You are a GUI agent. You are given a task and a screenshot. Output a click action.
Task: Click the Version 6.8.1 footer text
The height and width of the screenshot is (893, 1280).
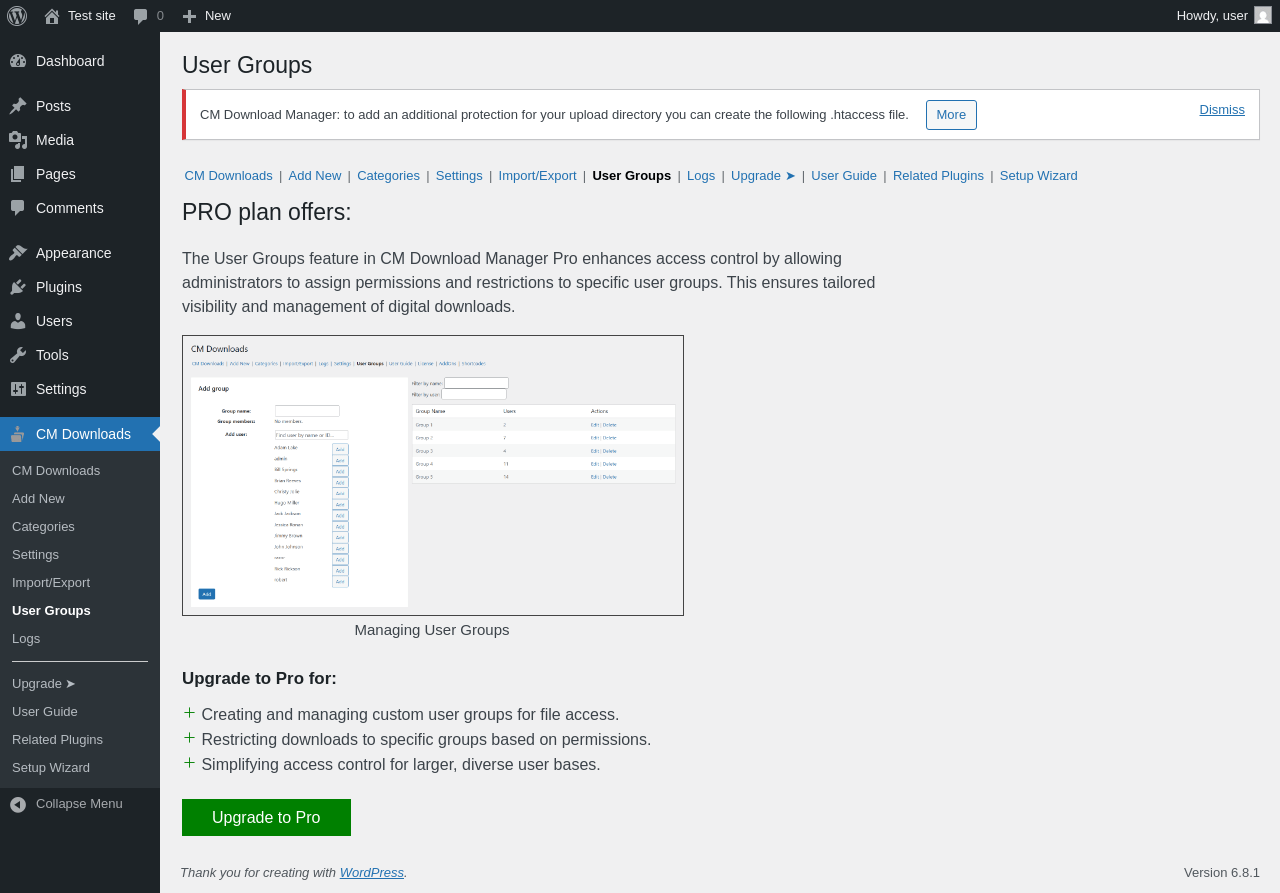coord(1222,873)
